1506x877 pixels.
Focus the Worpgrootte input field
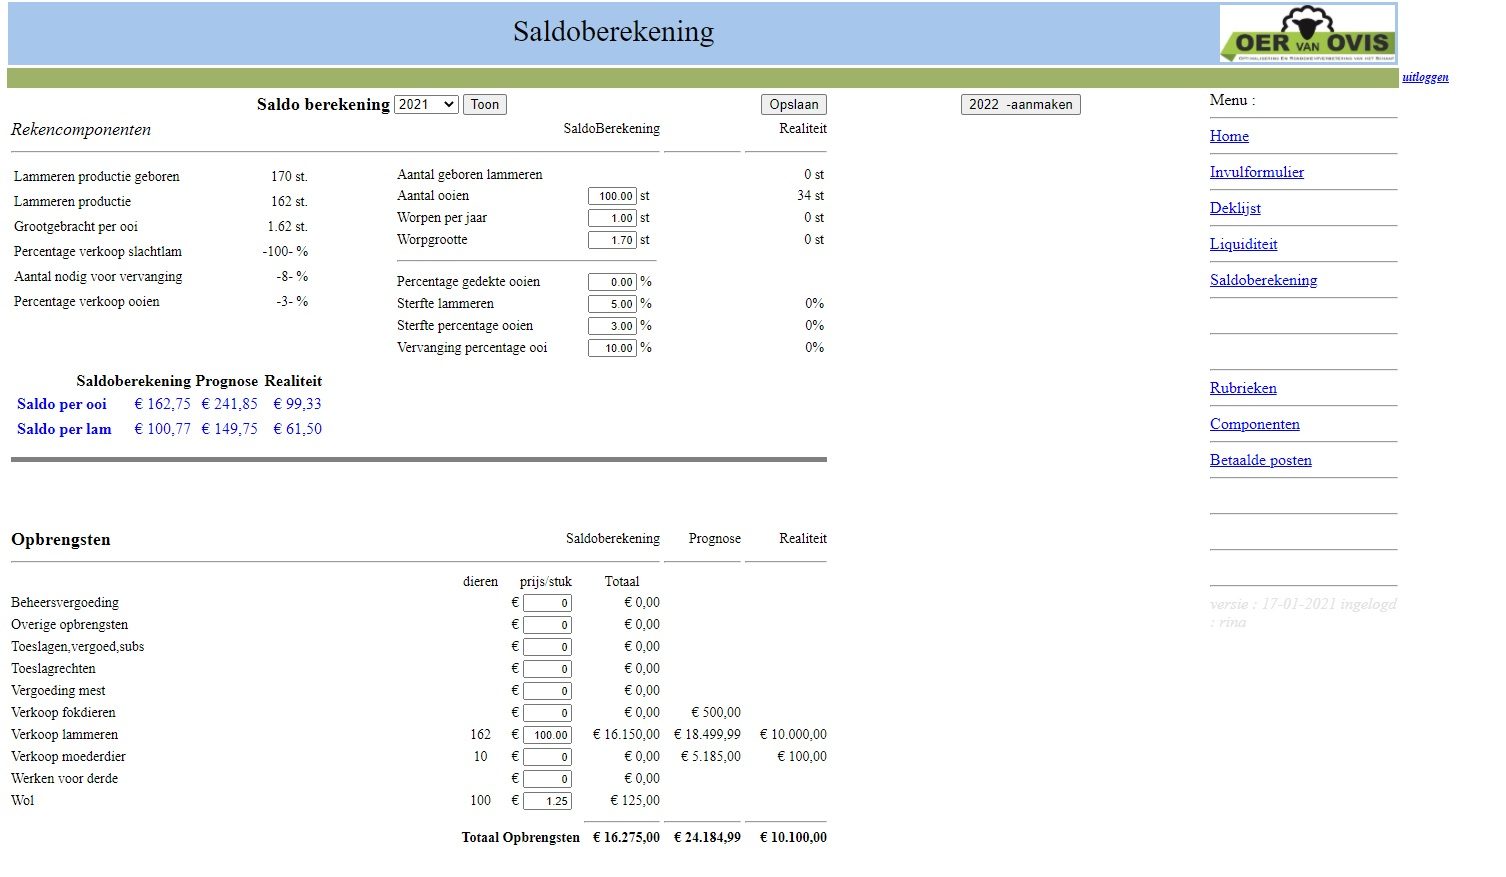[612, 240]
